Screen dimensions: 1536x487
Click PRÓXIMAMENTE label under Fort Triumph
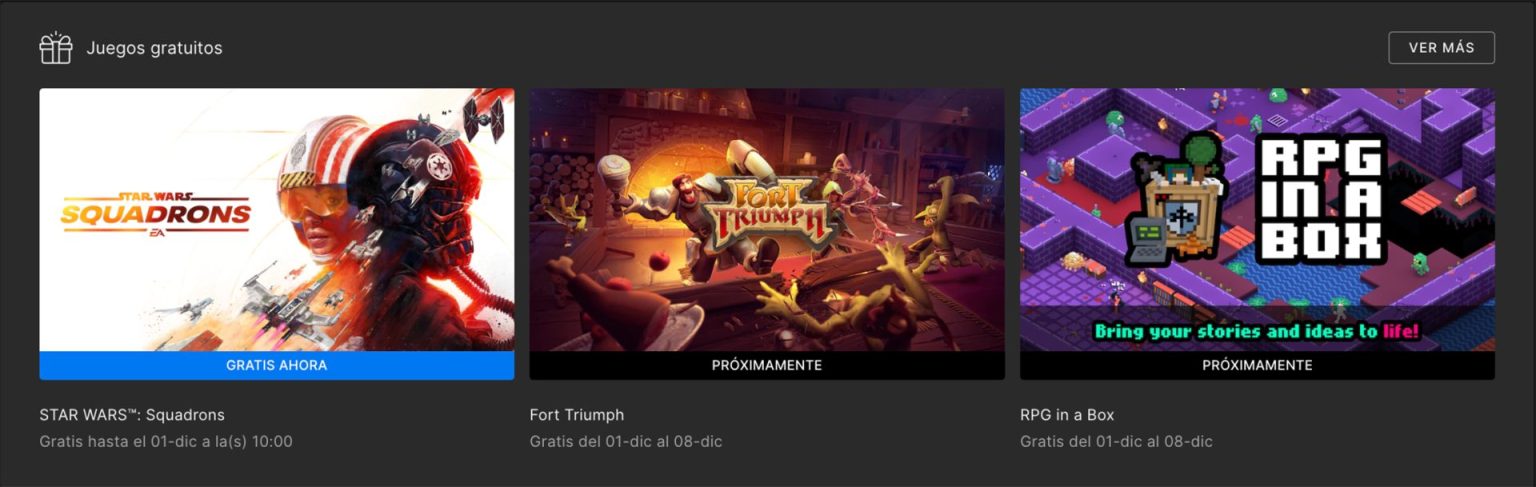[x=767, y=366]
